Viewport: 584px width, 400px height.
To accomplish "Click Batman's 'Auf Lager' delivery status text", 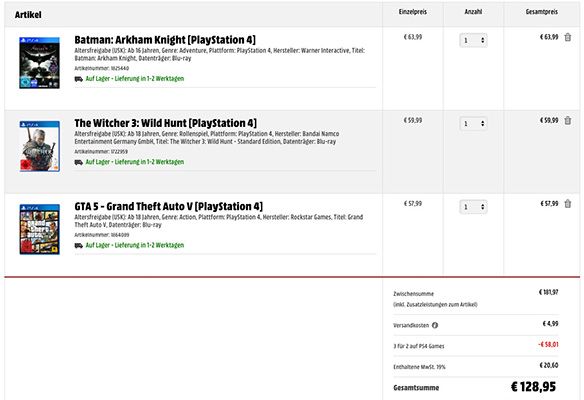I will click(135, 79).
